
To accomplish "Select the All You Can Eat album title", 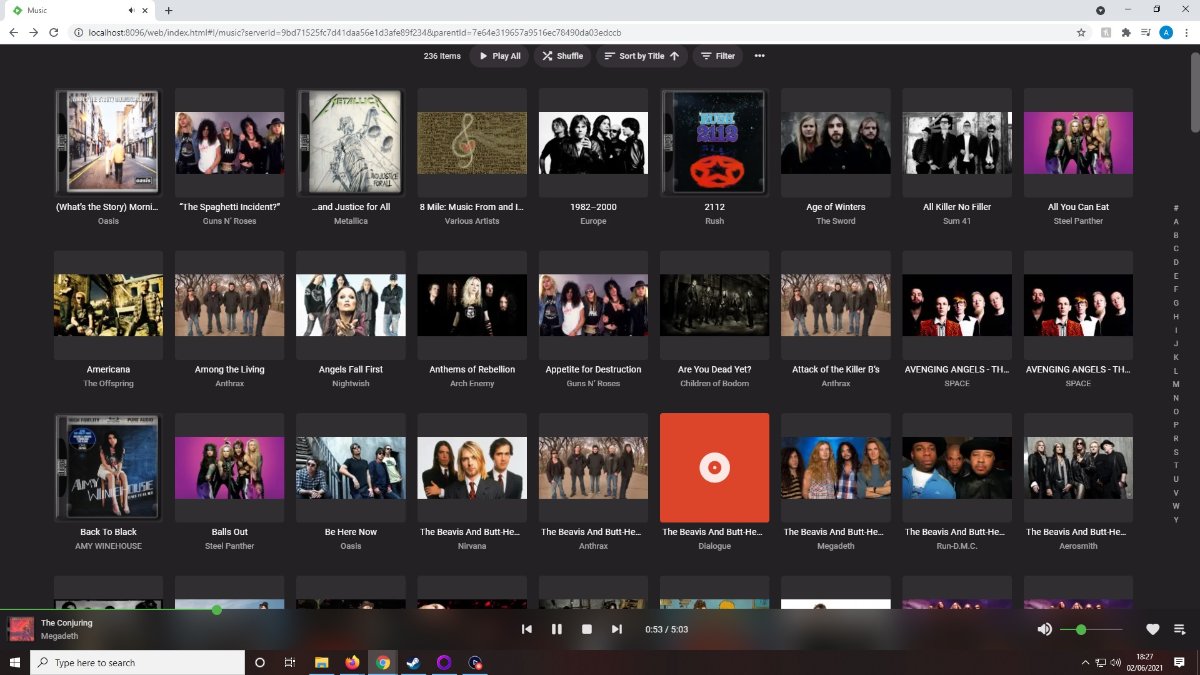I will [1078, 207].
